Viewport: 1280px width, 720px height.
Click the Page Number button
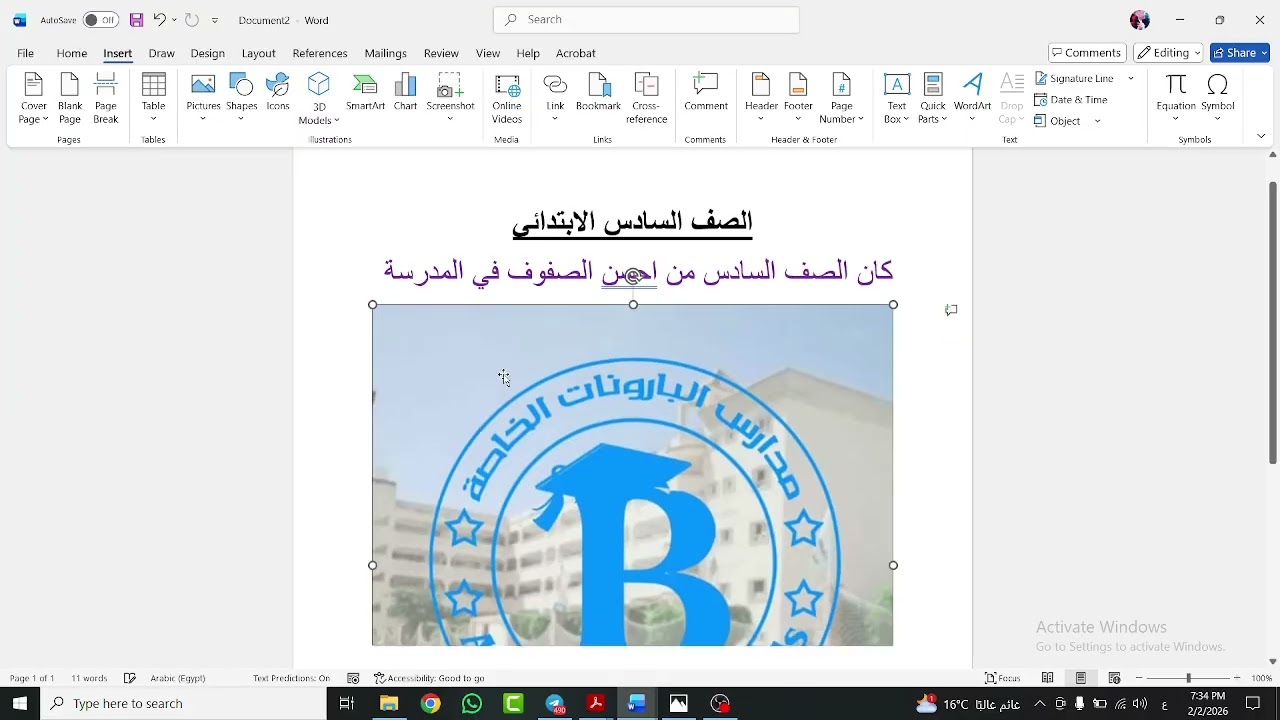[842, 98]
